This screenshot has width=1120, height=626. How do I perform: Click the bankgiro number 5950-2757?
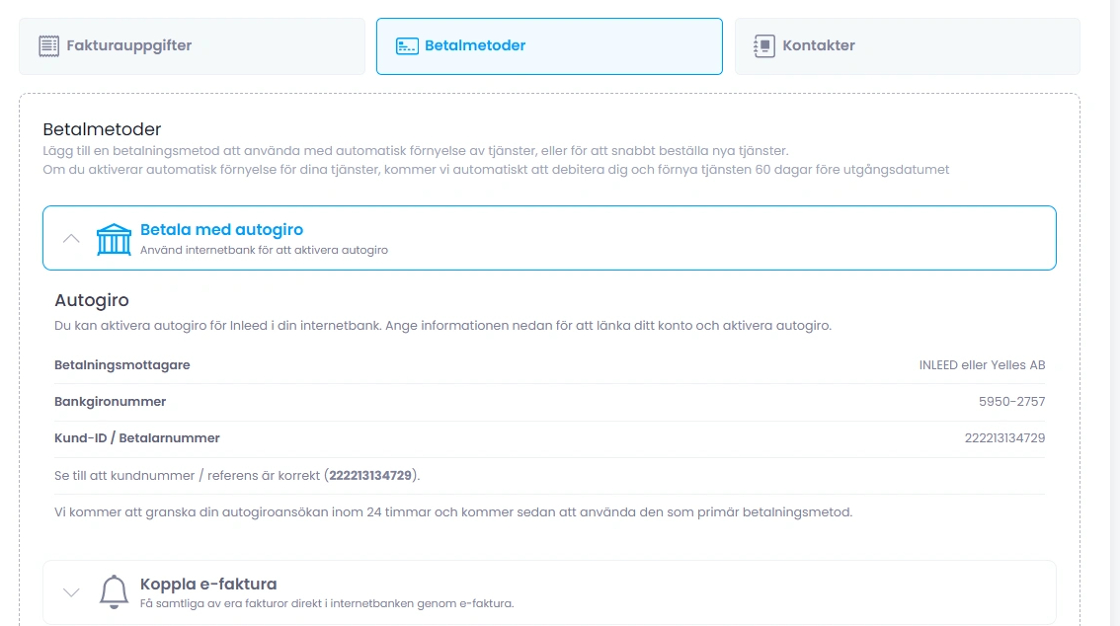1011,402
